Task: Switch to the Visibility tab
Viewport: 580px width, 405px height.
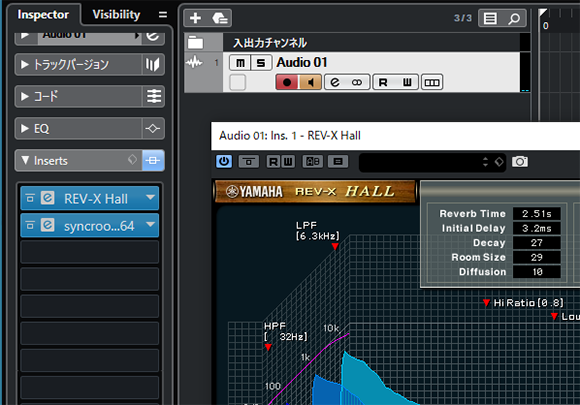Action: (x=116, y=14)
